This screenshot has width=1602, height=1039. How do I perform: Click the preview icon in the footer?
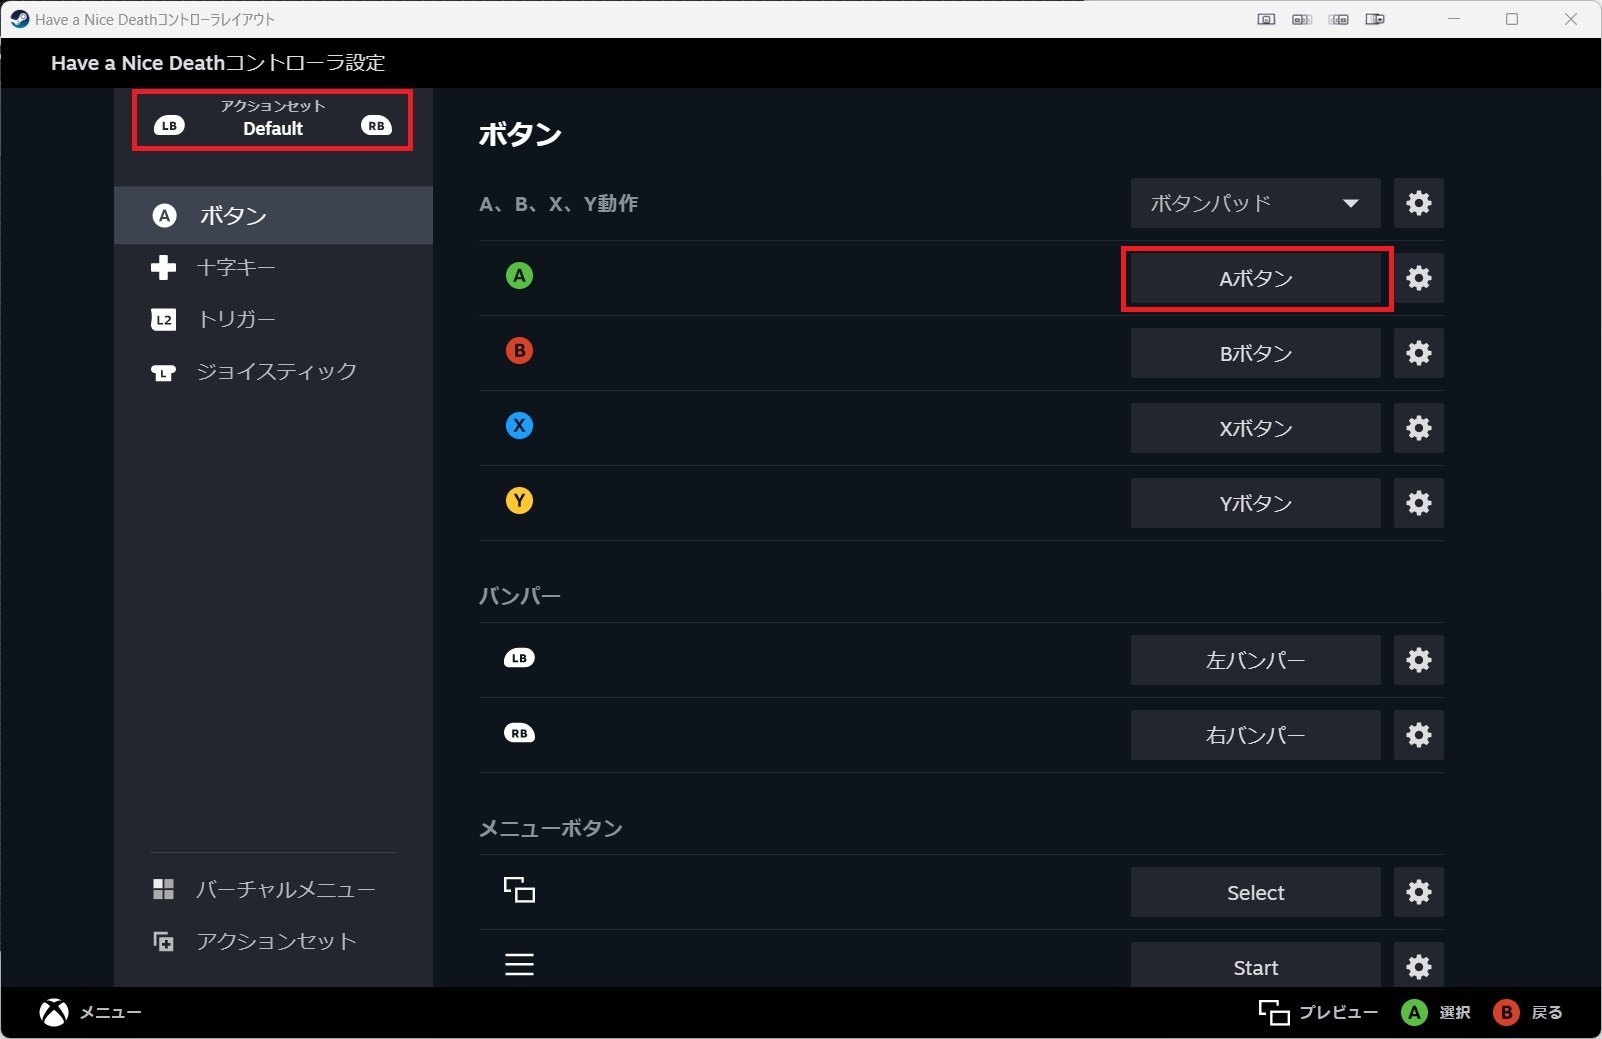click(1273, 1013)
